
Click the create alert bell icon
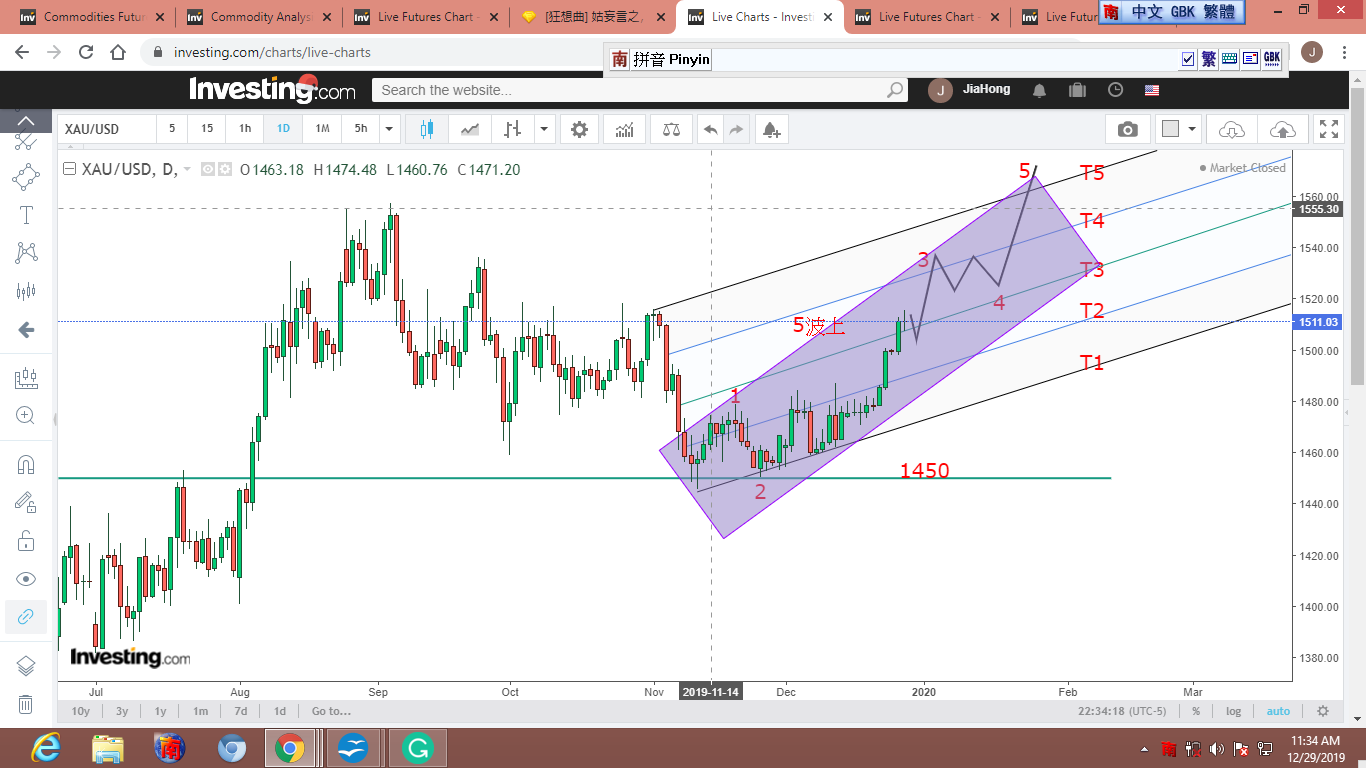pyautogui.click(x=769, y=129)
